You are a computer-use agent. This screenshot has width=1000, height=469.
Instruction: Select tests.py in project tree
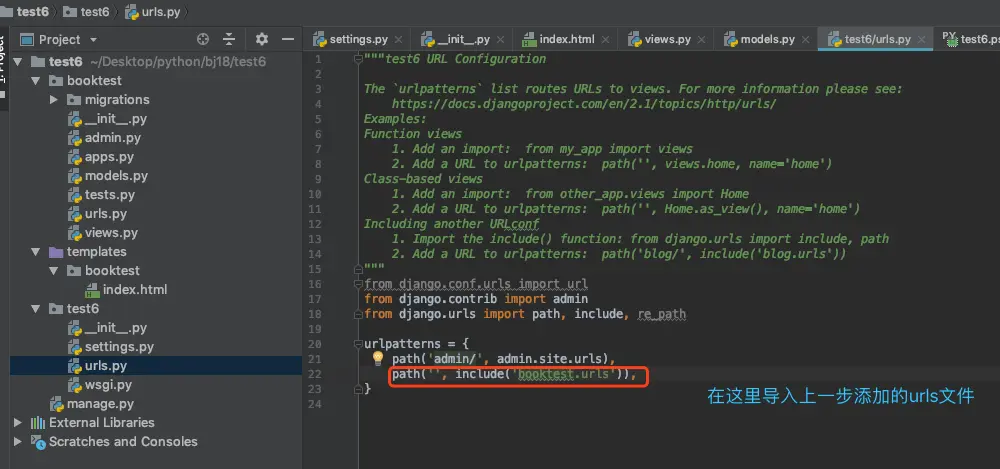coord(110,195)
